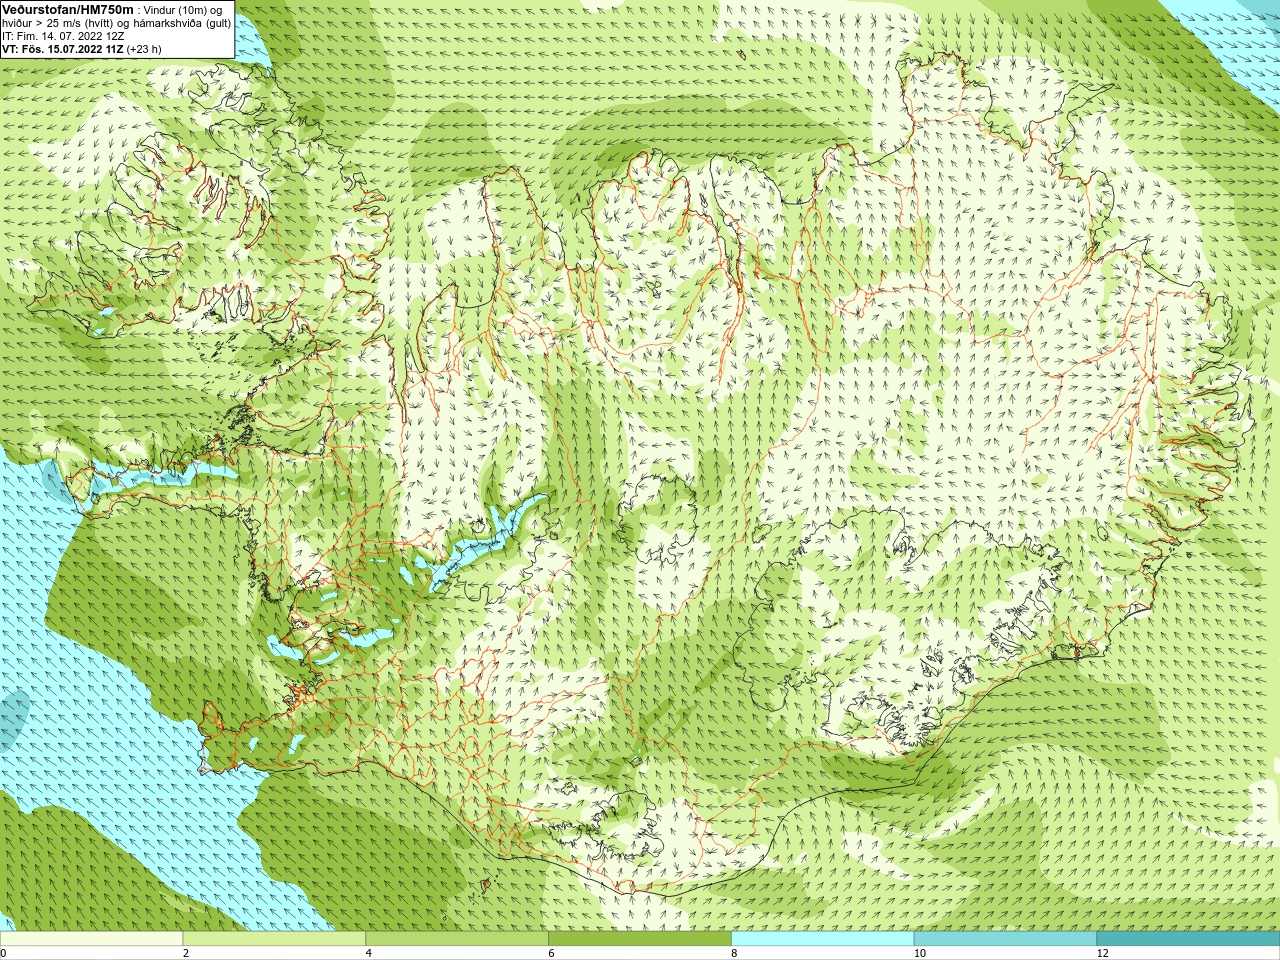This screenshot has width=1280, height=960.
Task: Click the legend scale label '4'
Action: (369, 953)
